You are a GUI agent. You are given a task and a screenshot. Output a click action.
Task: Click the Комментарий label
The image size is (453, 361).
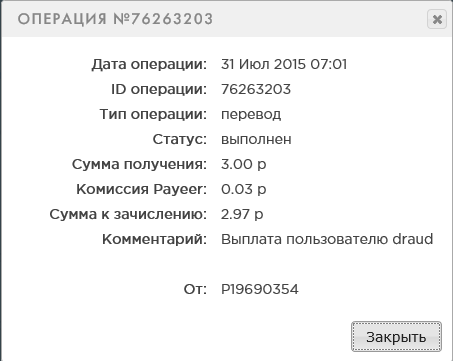(154, 239)
